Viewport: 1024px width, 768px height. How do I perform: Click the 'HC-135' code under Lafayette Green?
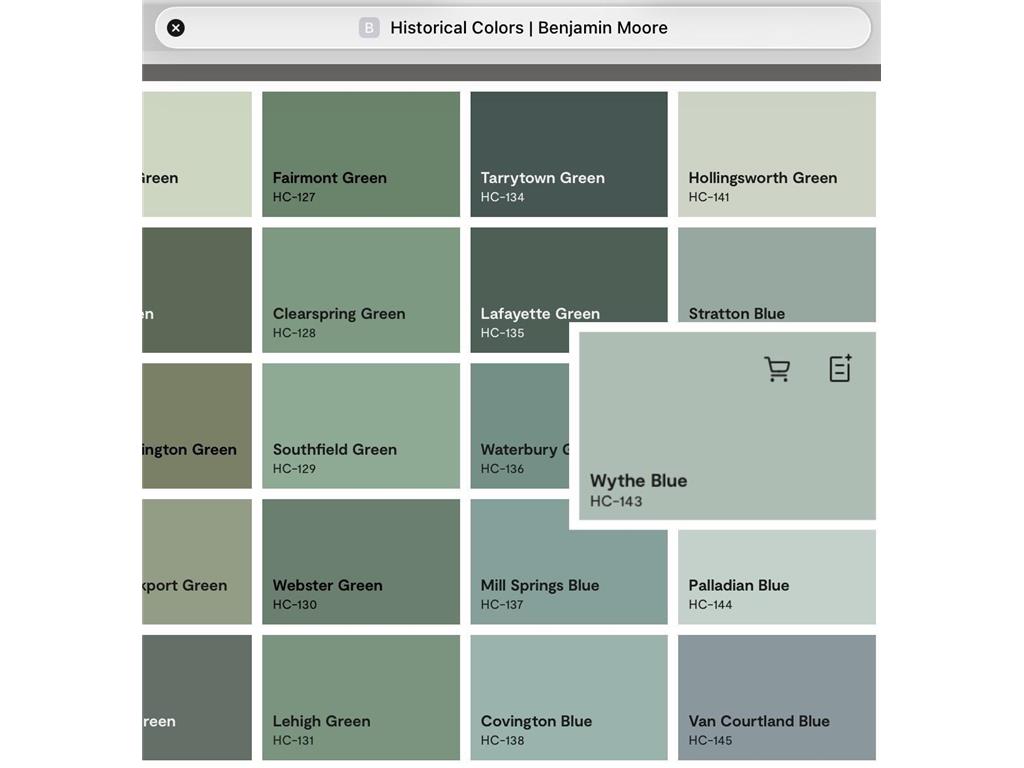tap(502, 333)
